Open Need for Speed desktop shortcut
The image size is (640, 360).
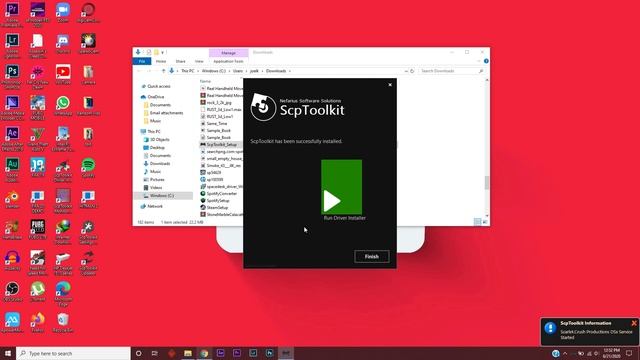click(38, 262)
